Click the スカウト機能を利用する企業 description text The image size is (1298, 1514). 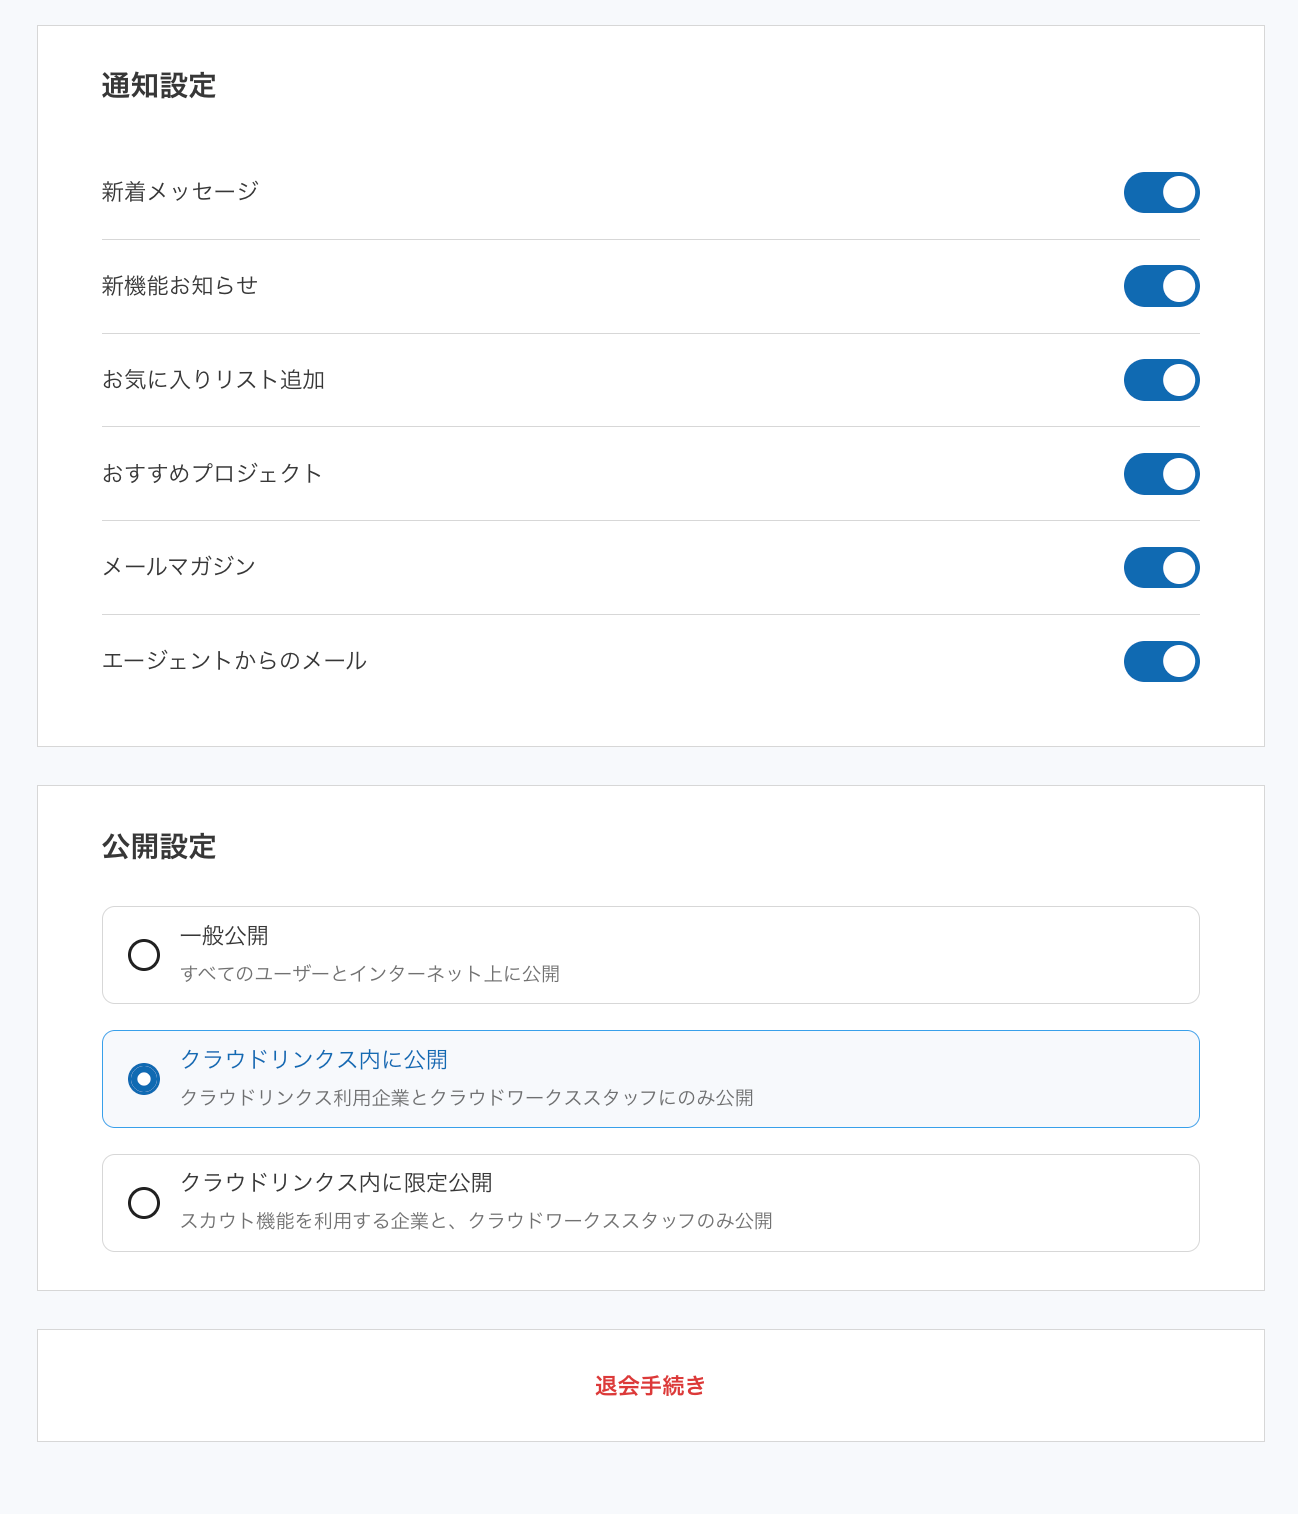click(x=476, y=1221)
